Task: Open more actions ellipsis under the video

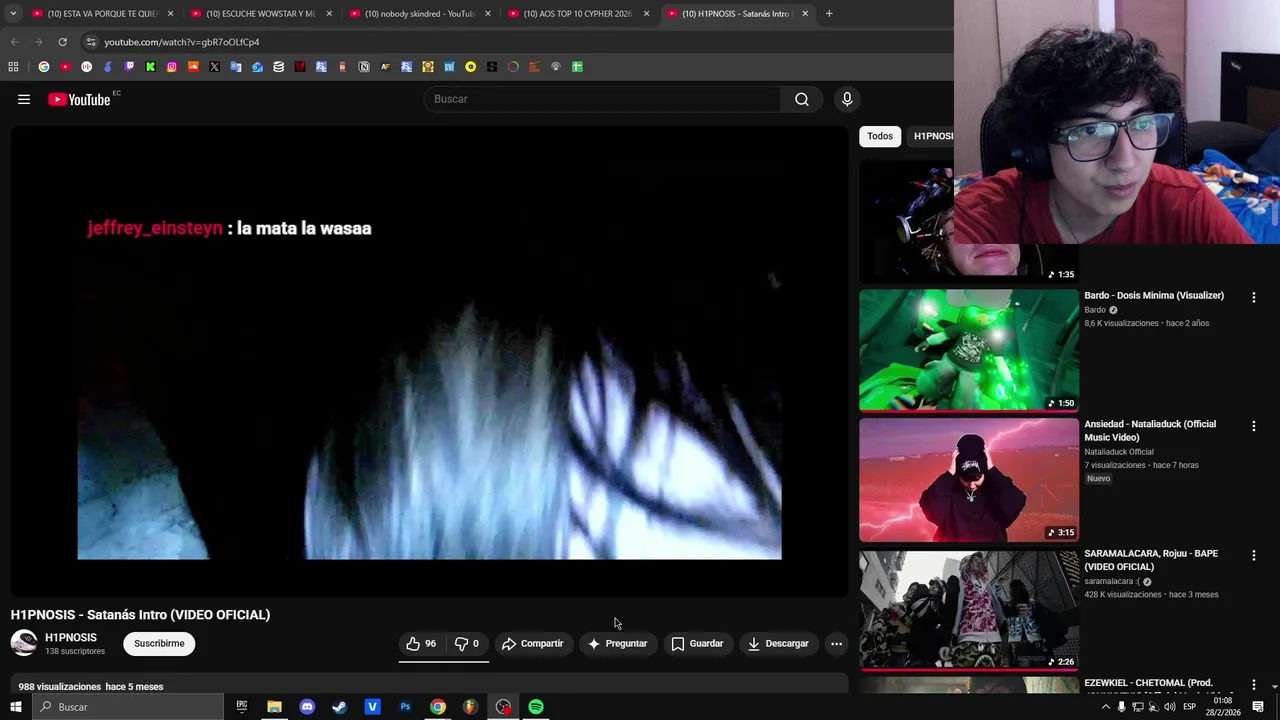Action: tap(836, 644)
